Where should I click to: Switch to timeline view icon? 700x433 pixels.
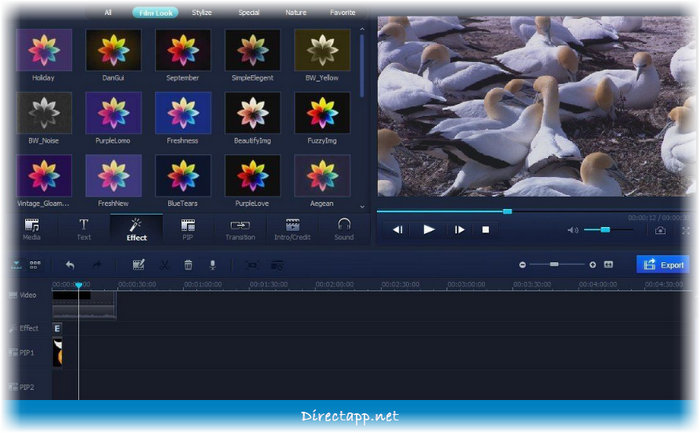(17, 265)
